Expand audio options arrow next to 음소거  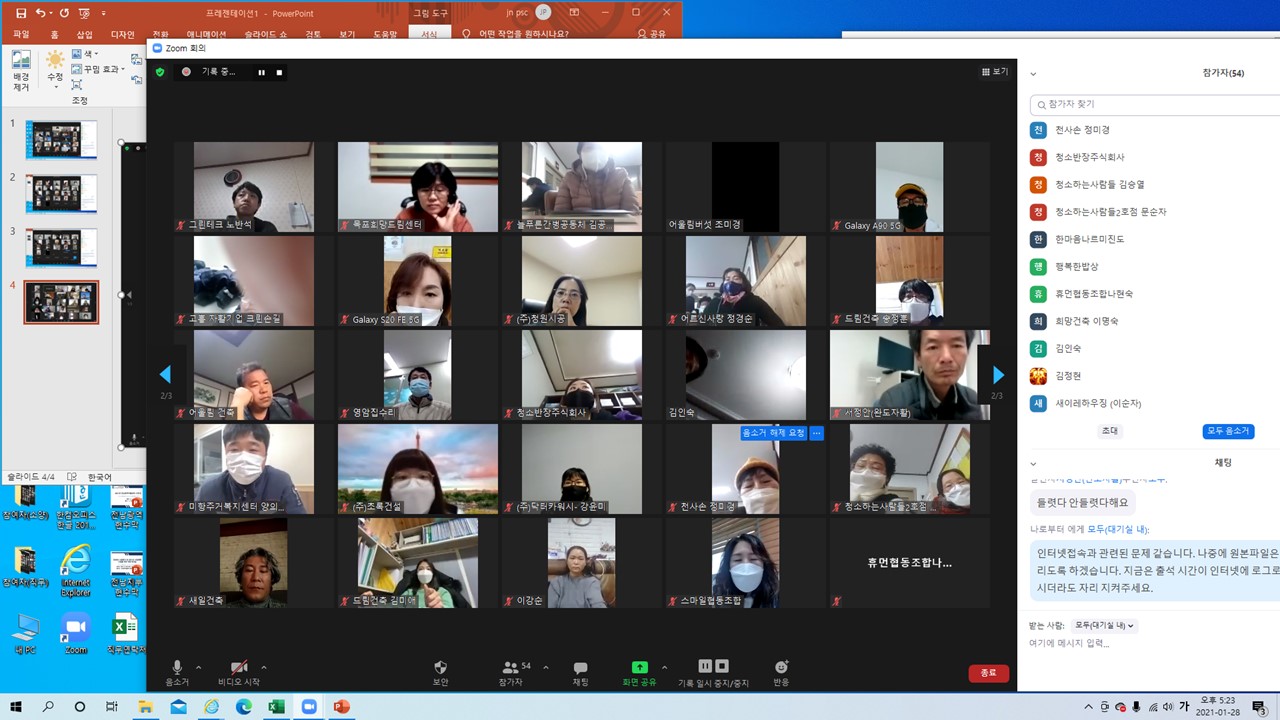pyautogui.click(x=198, y=667)
